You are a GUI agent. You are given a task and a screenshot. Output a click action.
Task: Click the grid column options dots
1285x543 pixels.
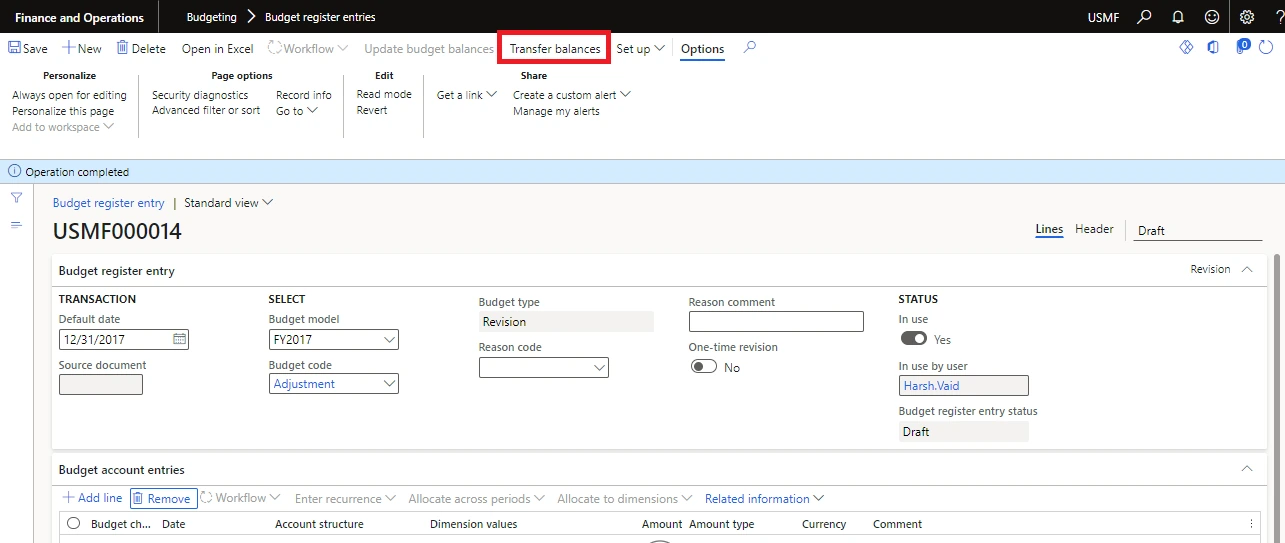coord(1251,524)
